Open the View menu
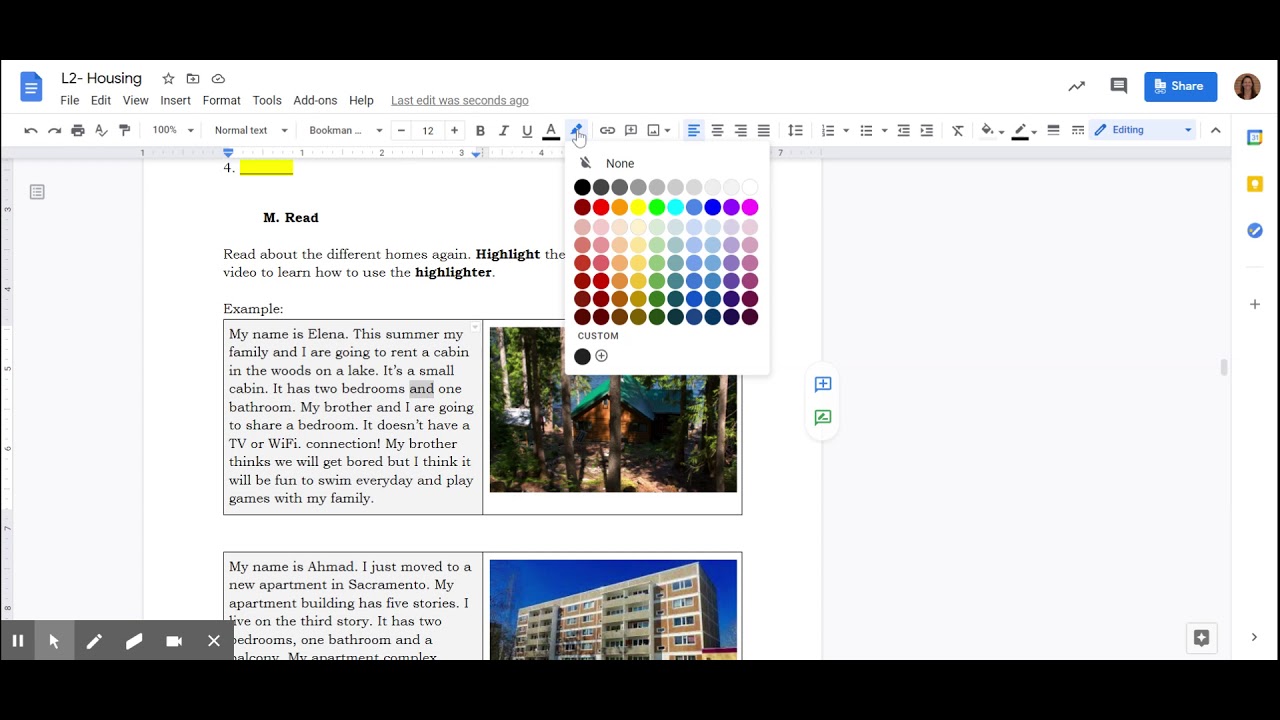Image resolution: width=1280 pixels, height=720 pixels. (136, 100)
